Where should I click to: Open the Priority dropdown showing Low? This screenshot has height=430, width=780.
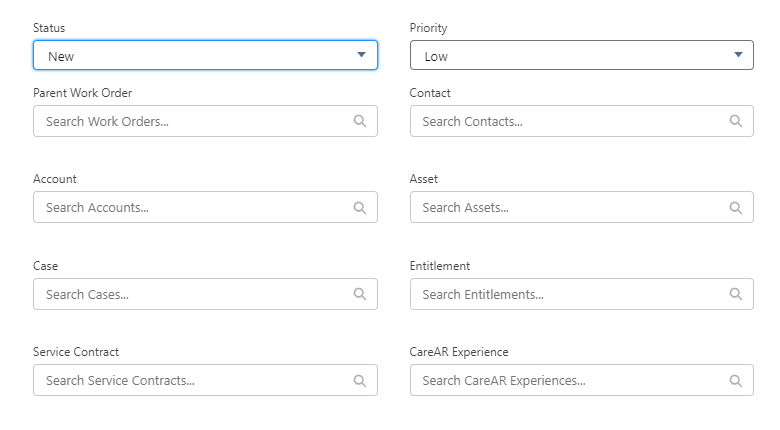582,55
